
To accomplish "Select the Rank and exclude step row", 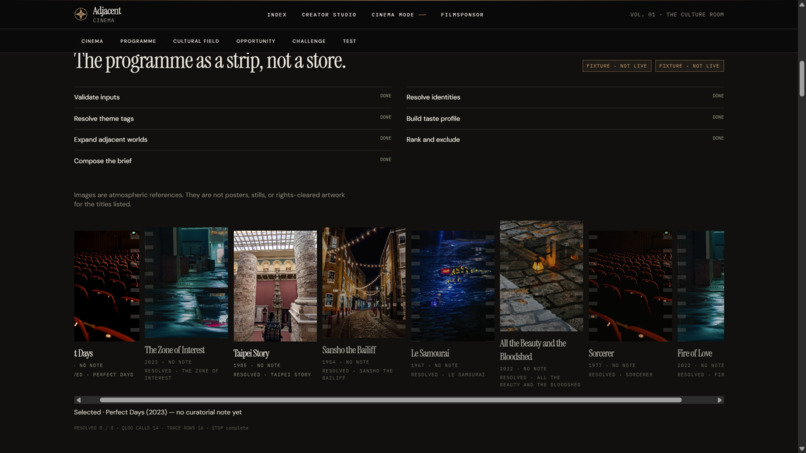I will point(565,139).
